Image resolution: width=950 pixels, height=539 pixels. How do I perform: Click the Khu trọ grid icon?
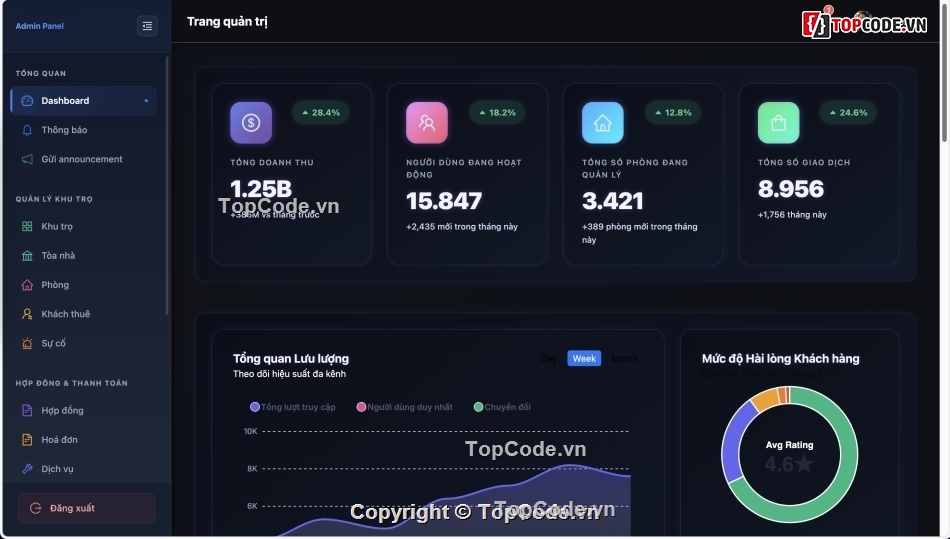pos(27,226)
